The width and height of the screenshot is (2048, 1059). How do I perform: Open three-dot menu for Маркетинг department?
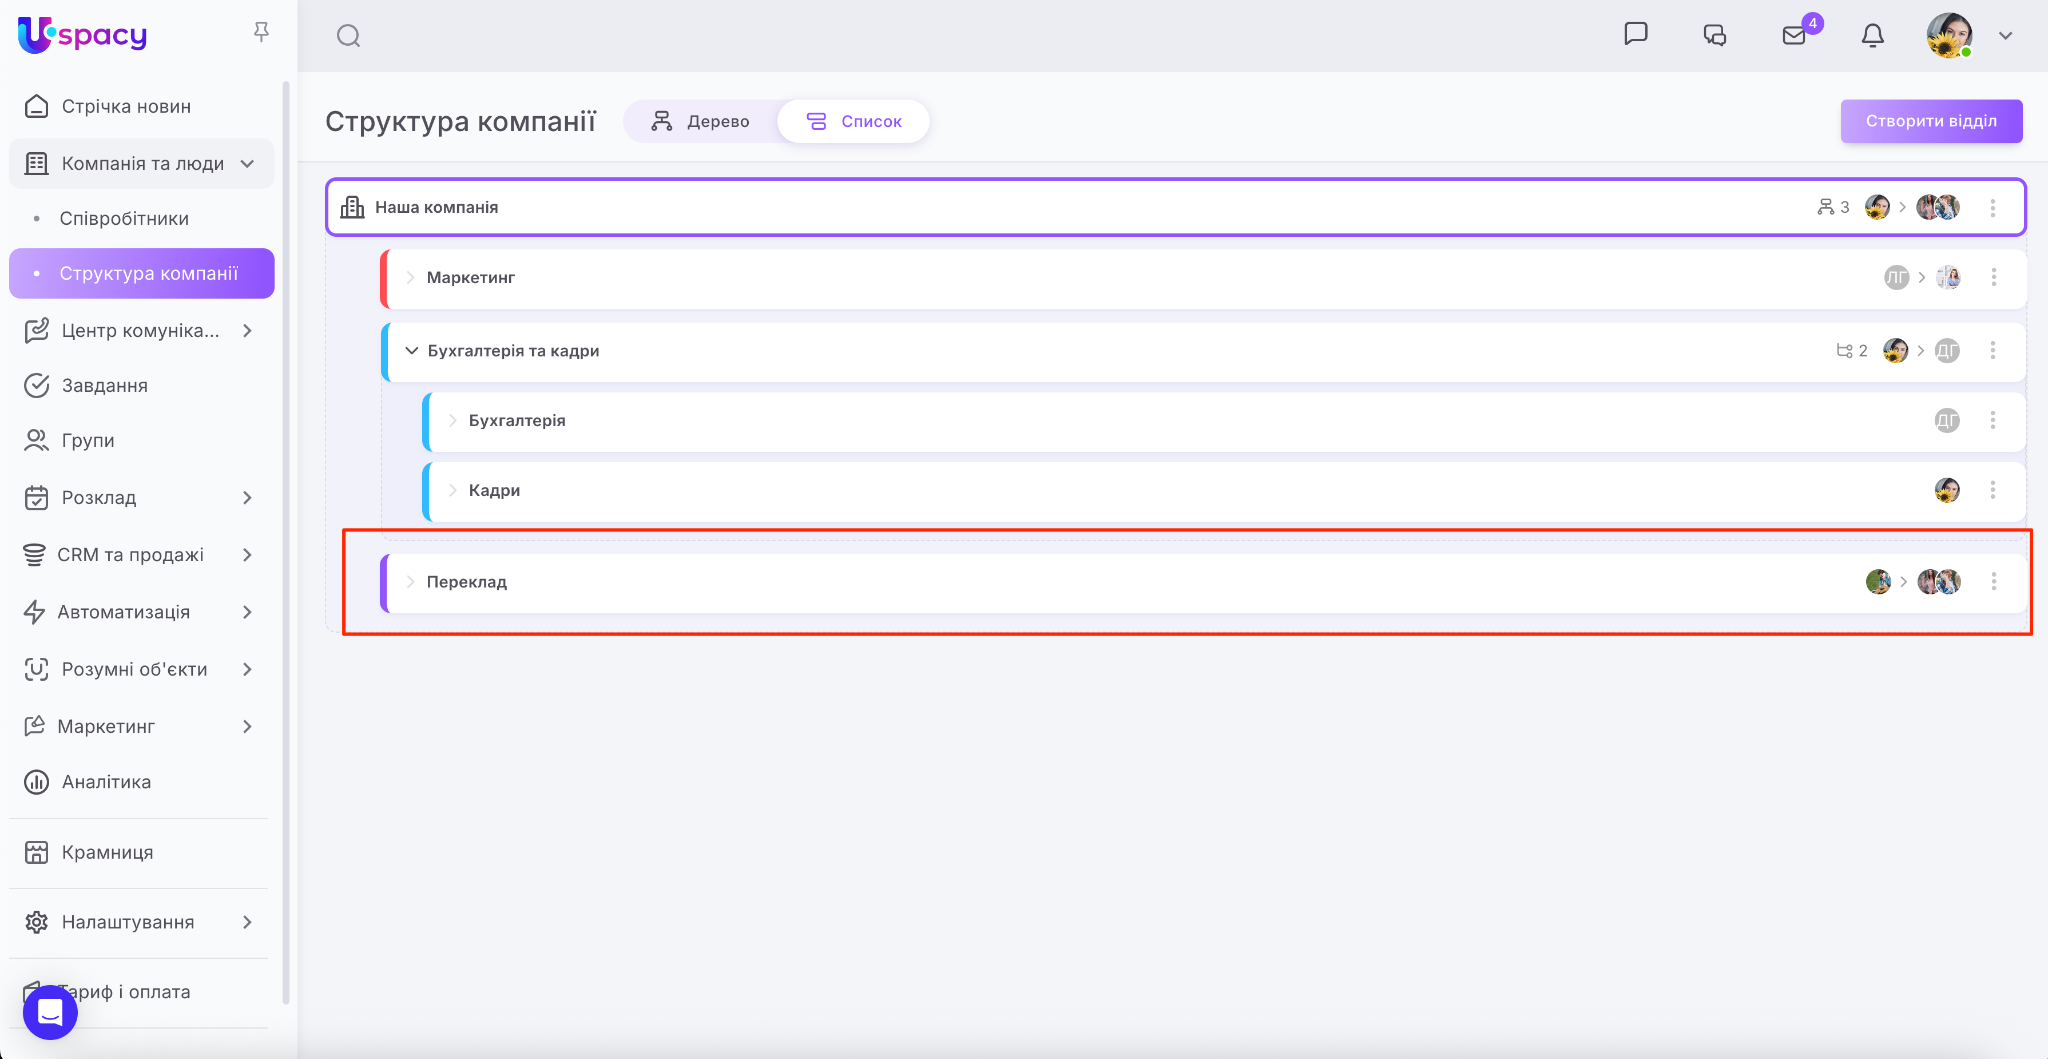pos(1993,278)
